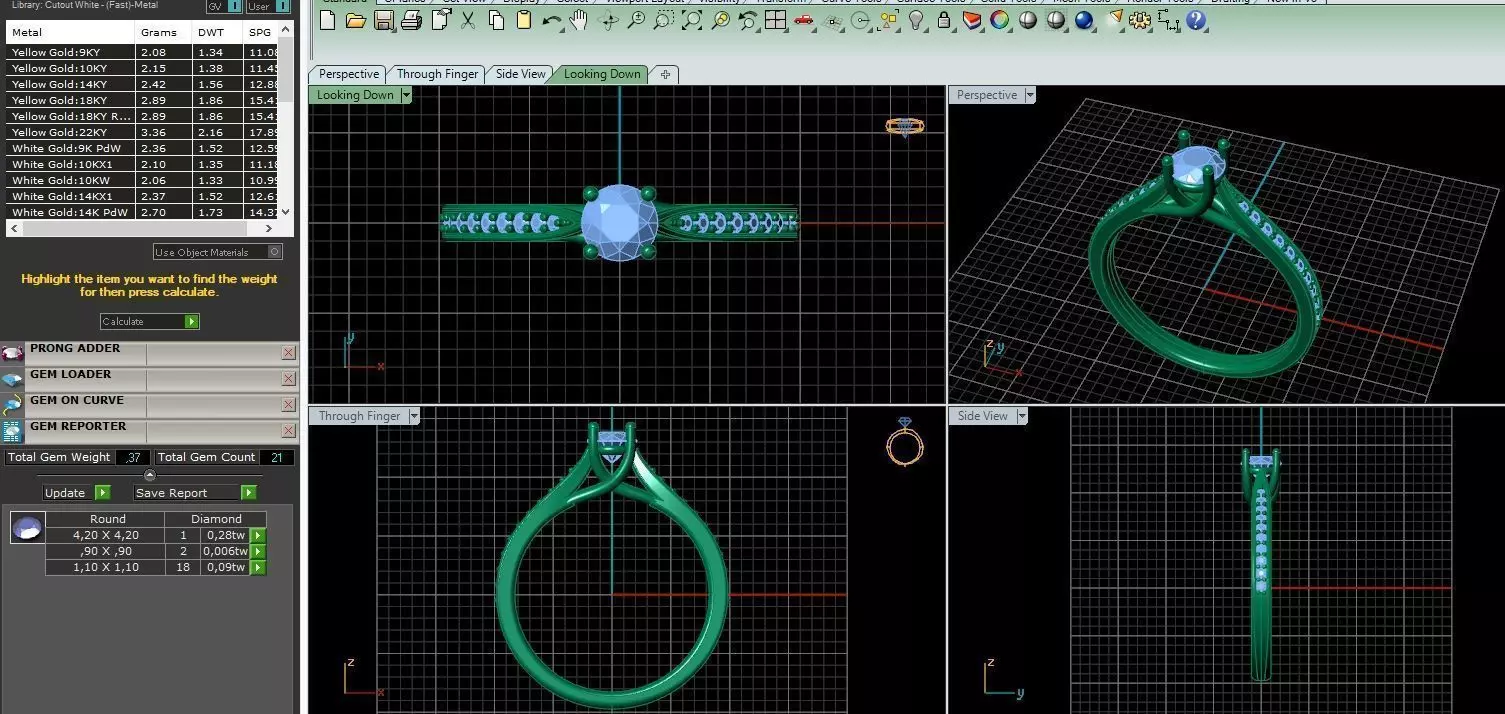Viewport: 1505px width, 714px height.
Task: Collapse gem report with circular arrow
Action: pos(150,475)
